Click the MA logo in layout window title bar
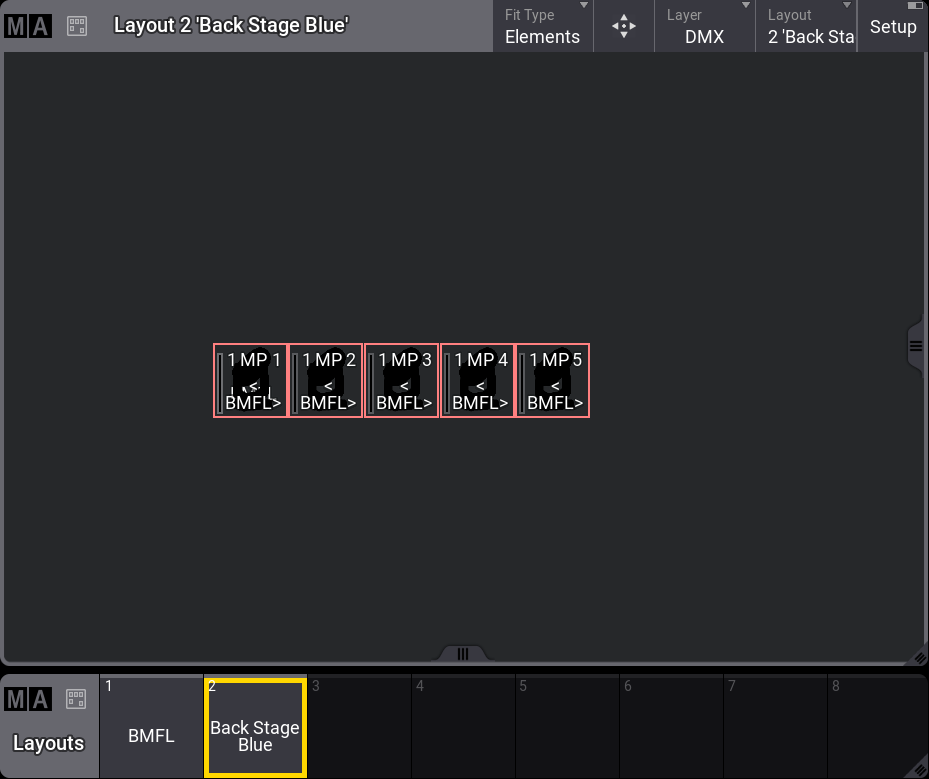929x779 pixels. pyautogui.click(x=28, y=26)
